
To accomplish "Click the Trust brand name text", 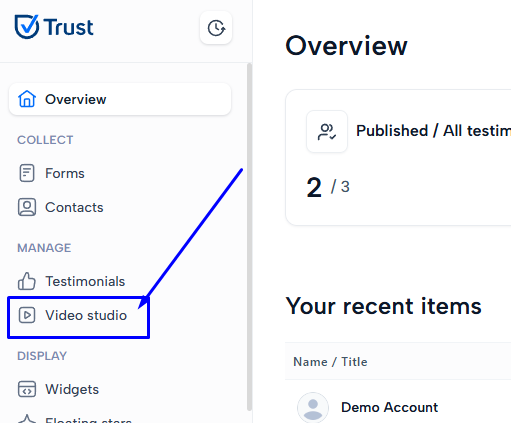I will 69,27.
